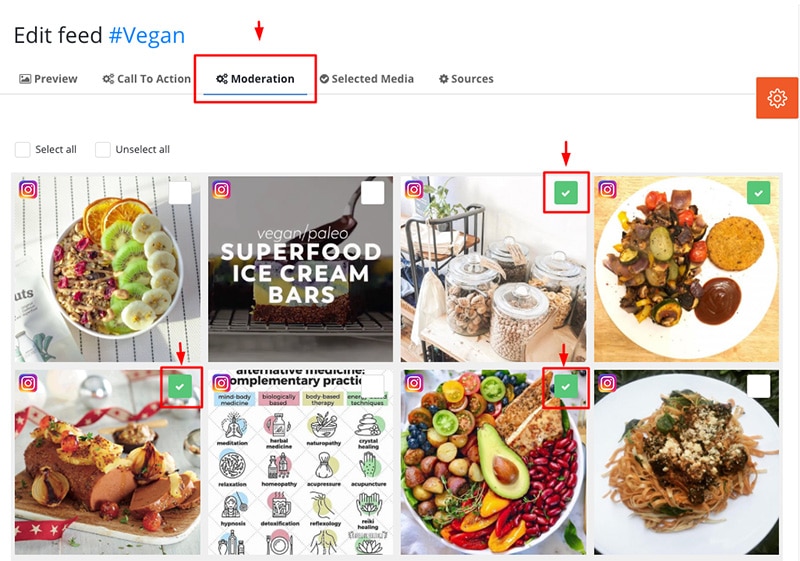Tick the Select all checkbox
This screenshot has width=800, height=561.
click(x=22, y=149)
